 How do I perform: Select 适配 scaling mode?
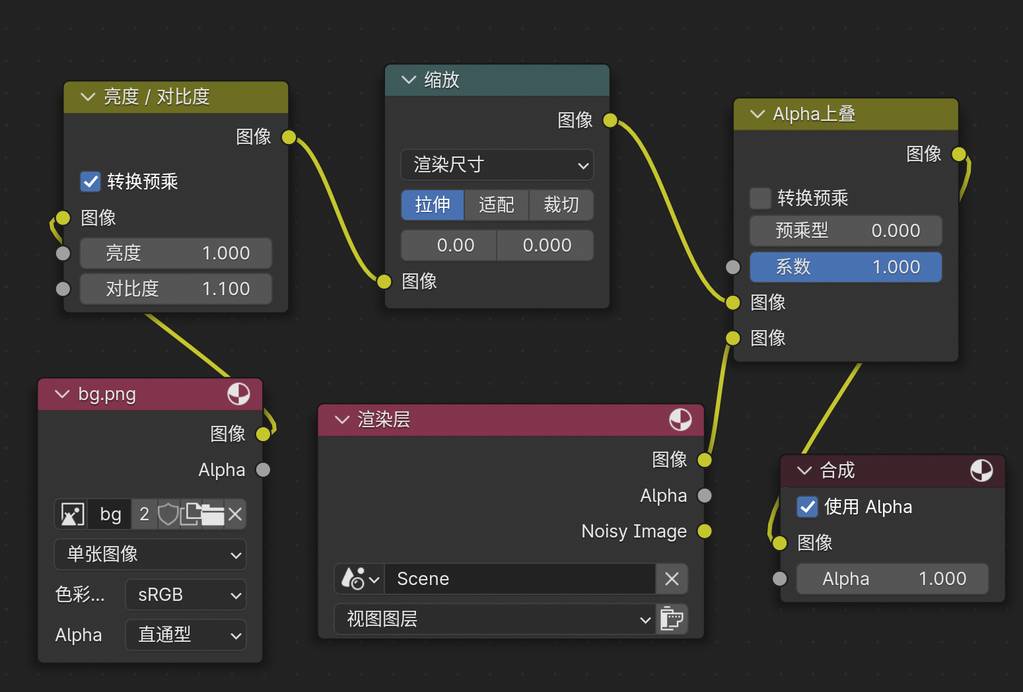pos(496,205)
